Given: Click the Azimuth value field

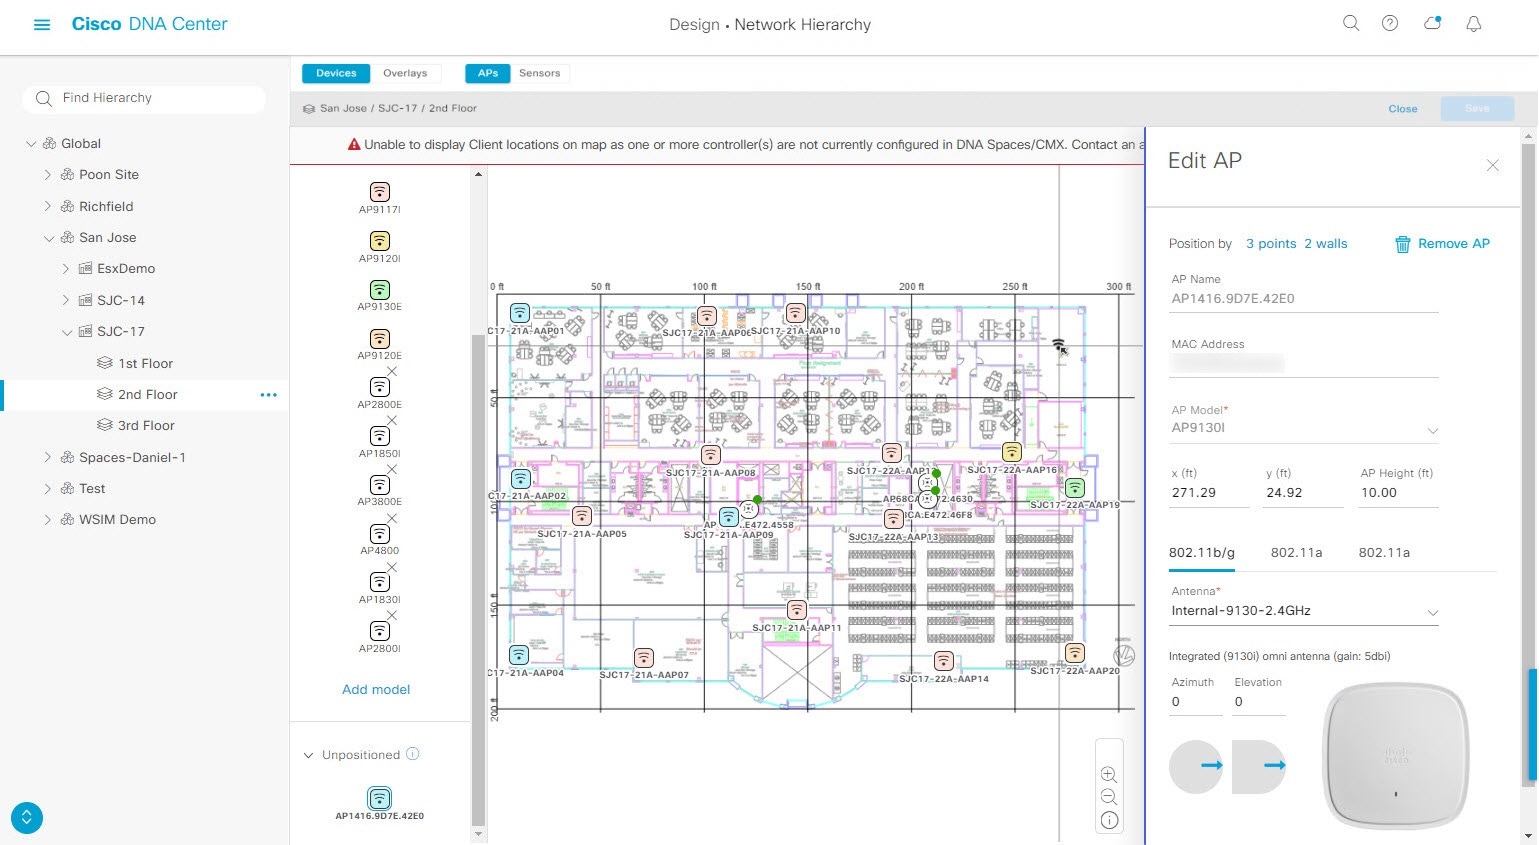Looking at the screenshot, I should pyautogui.click(x=1196, y=703).
